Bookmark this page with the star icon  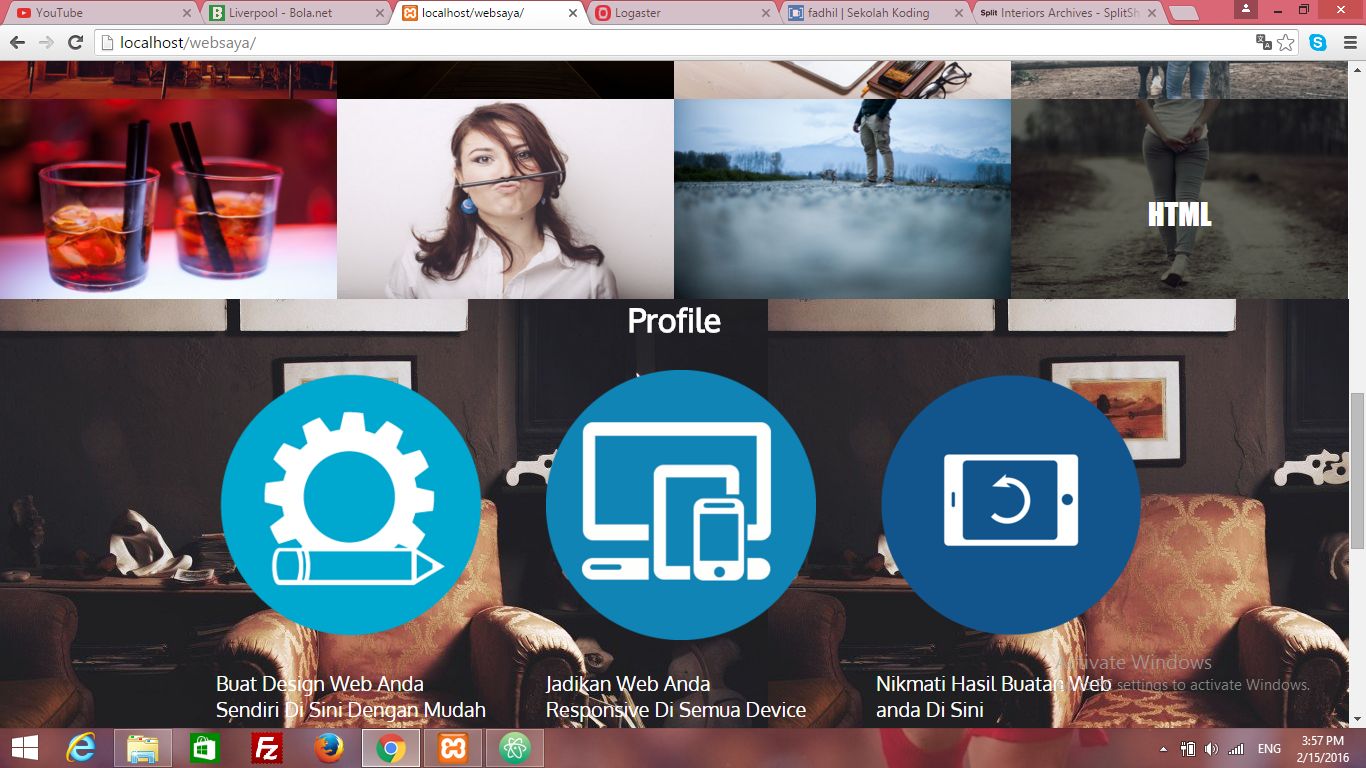[x=1286, y=43]
